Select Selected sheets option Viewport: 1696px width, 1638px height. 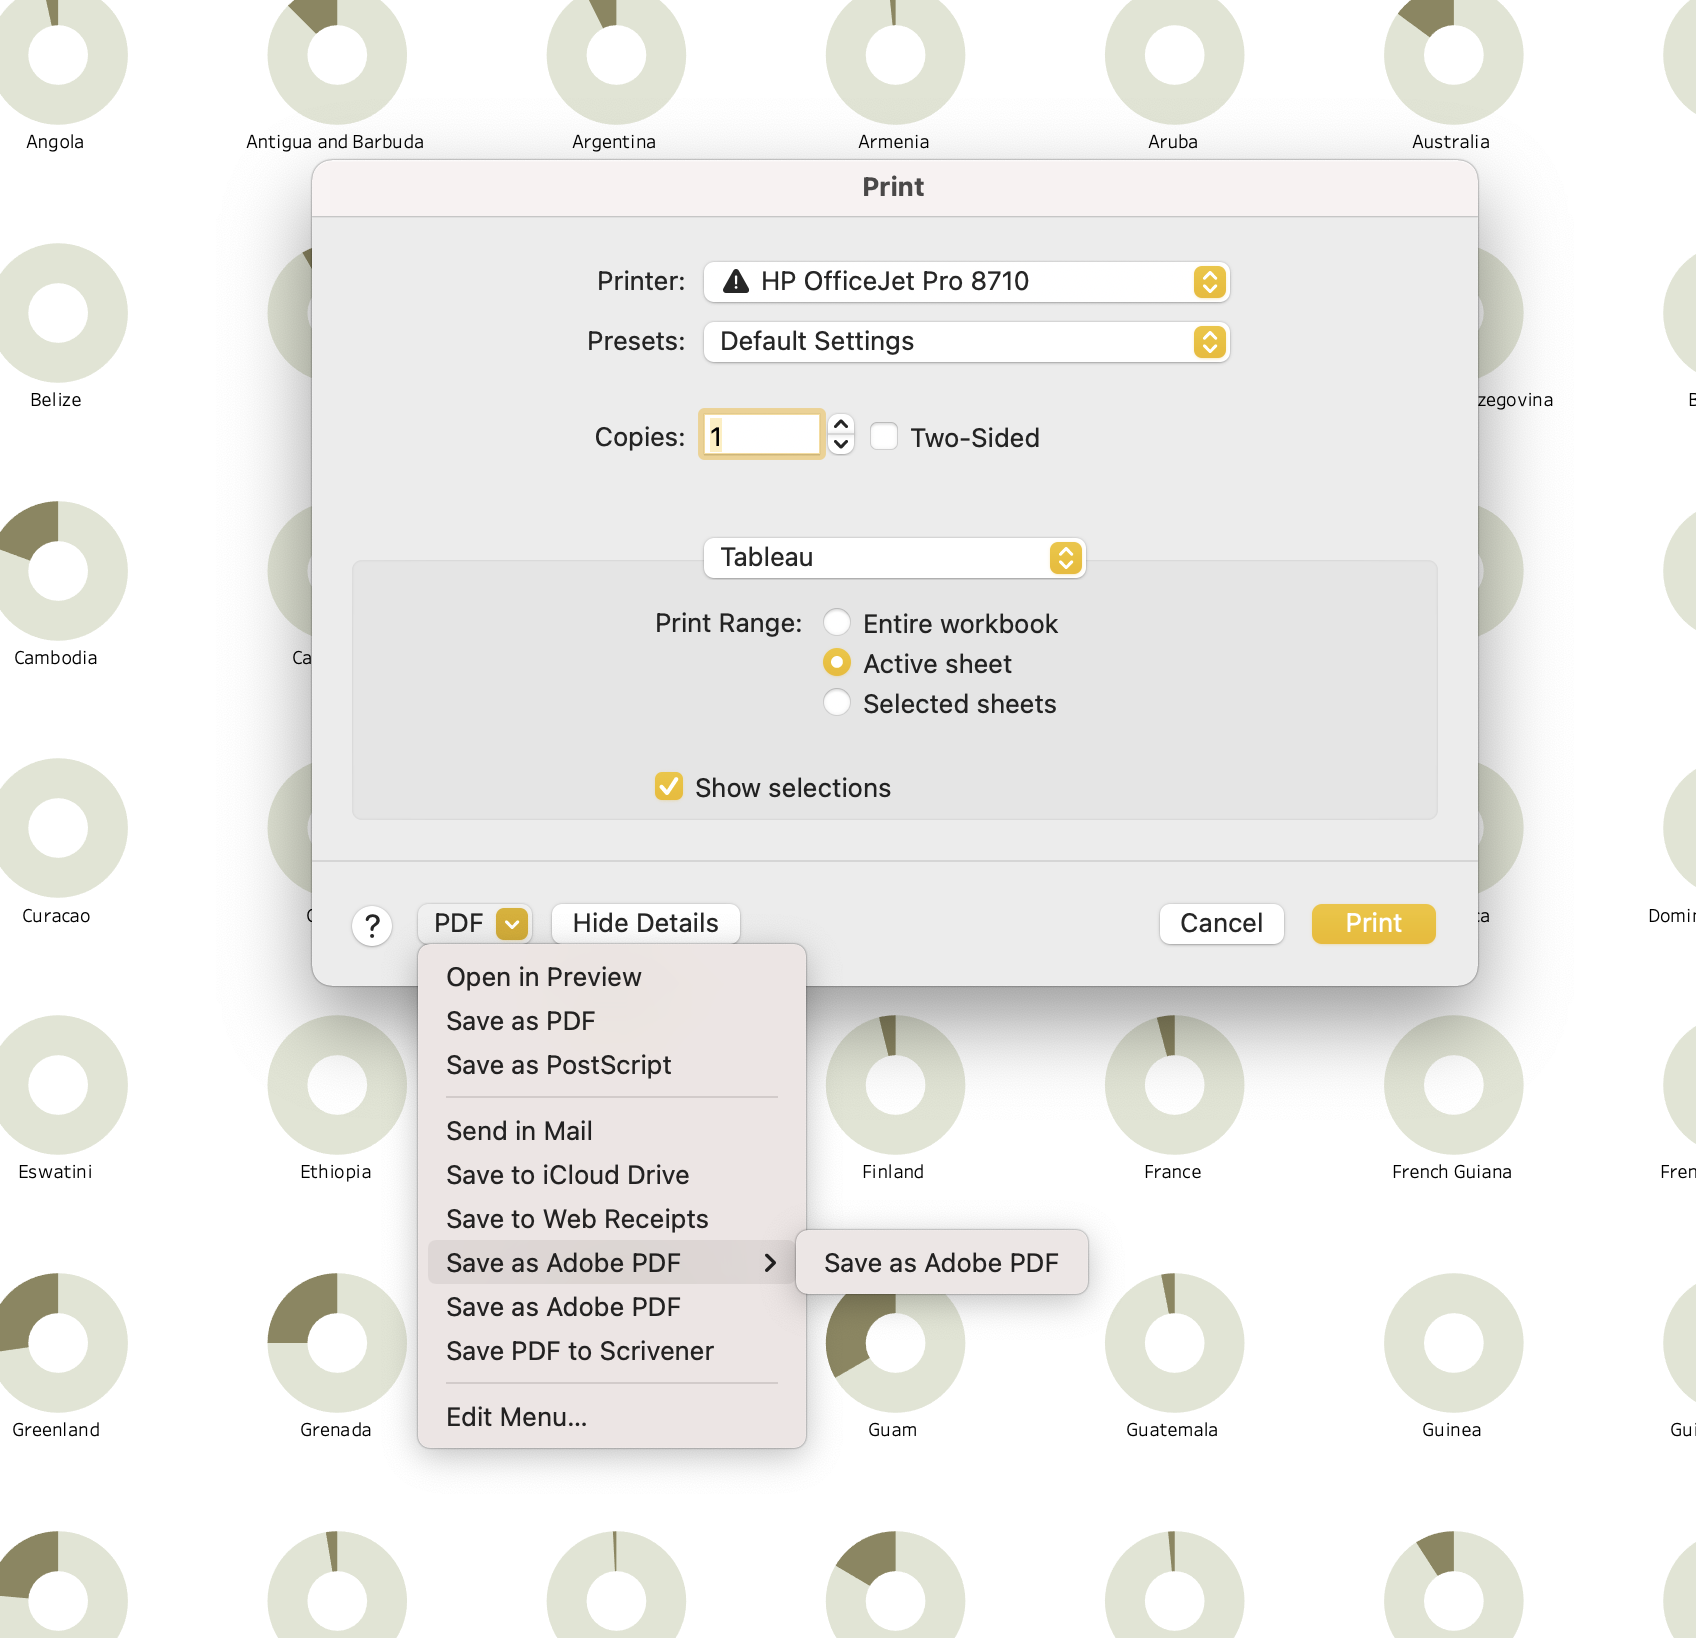click(837, 703)
